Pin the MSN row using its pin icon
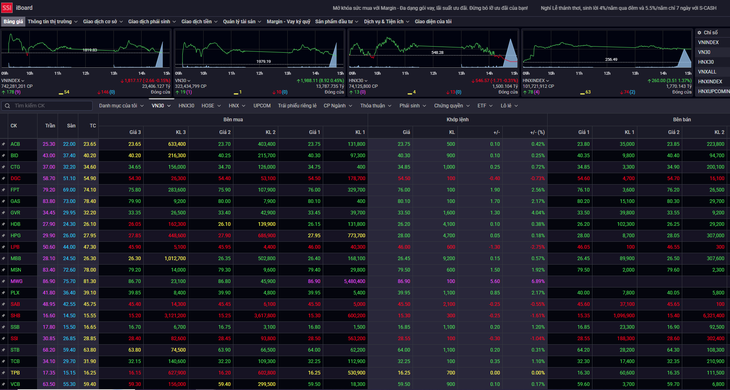 pyautogui.click(x=4, y=270)
